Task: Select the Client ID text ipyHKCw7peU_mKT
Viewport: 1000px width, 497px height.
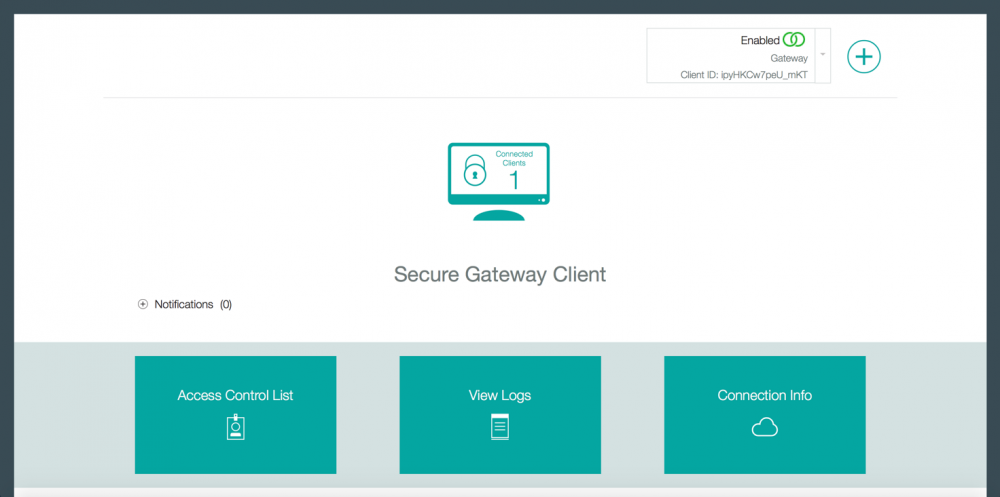Action: click(764, 75)
